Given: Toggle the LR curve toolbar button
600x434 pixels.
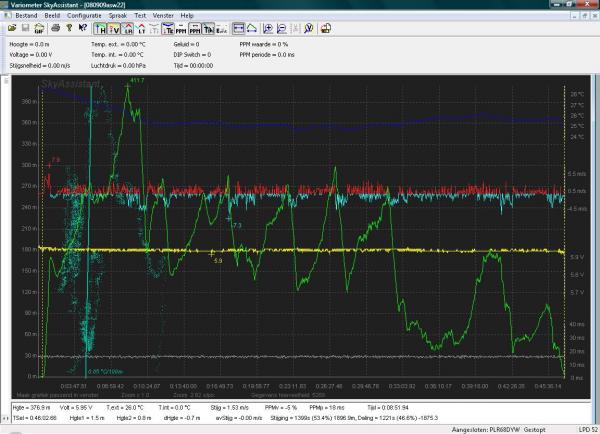Looking at the screenshot, I should (128, 29).
